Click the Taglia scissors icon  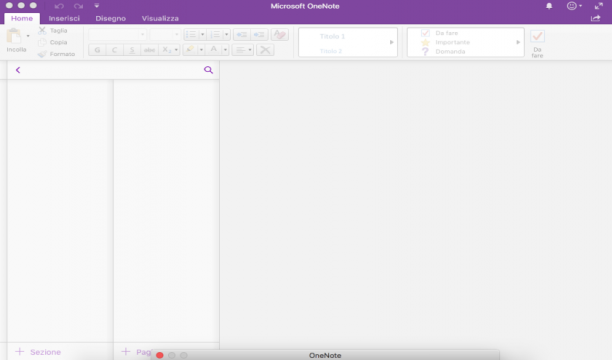coord(42,30)
